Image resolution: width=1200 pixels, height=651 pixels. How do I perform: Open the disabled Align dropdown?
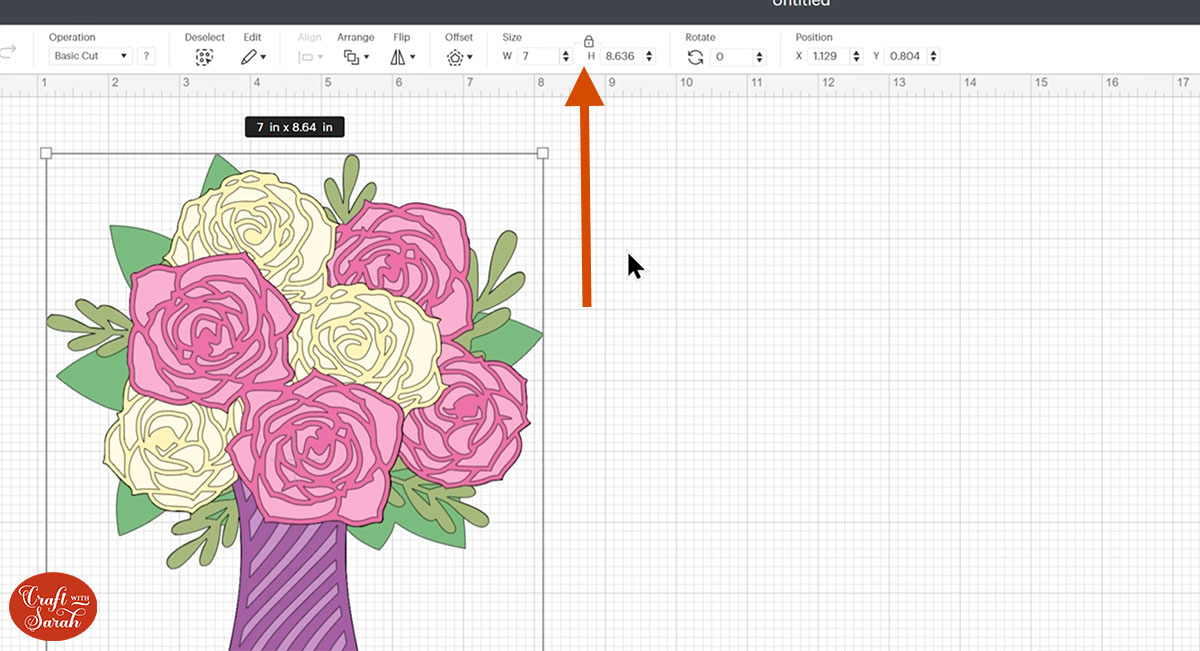[311, 57]
